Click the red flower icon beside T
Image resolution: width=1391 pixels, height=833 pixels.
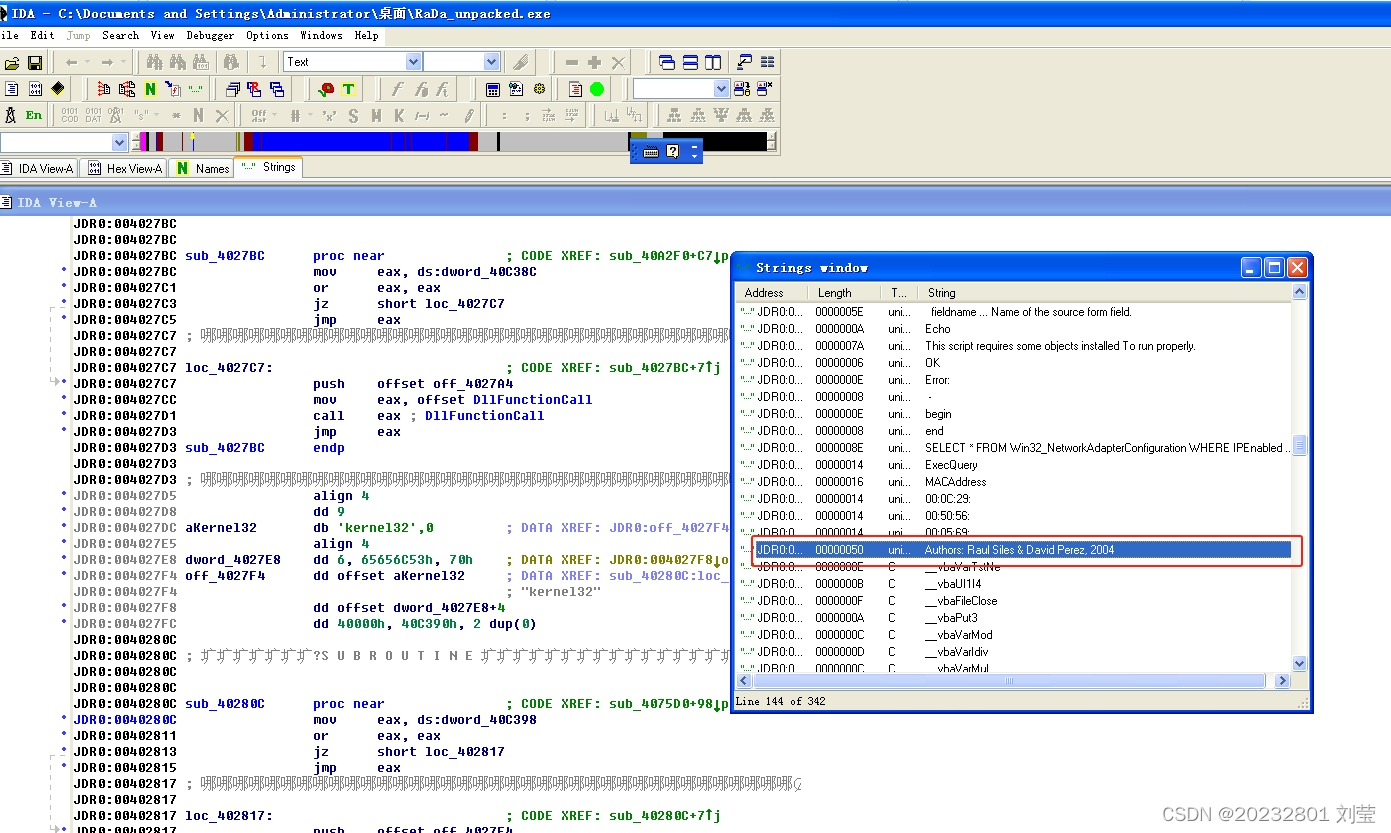tap(326, 89)
